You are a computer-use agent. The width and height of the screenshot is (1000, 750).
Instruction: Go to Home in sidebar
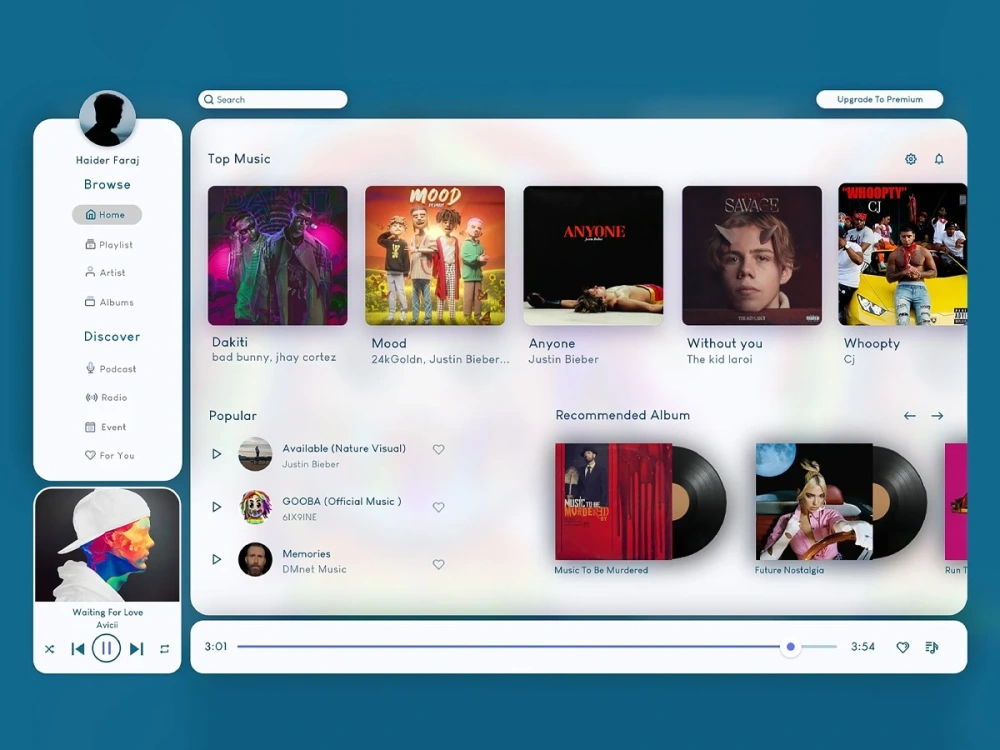[x=107, y=215]
